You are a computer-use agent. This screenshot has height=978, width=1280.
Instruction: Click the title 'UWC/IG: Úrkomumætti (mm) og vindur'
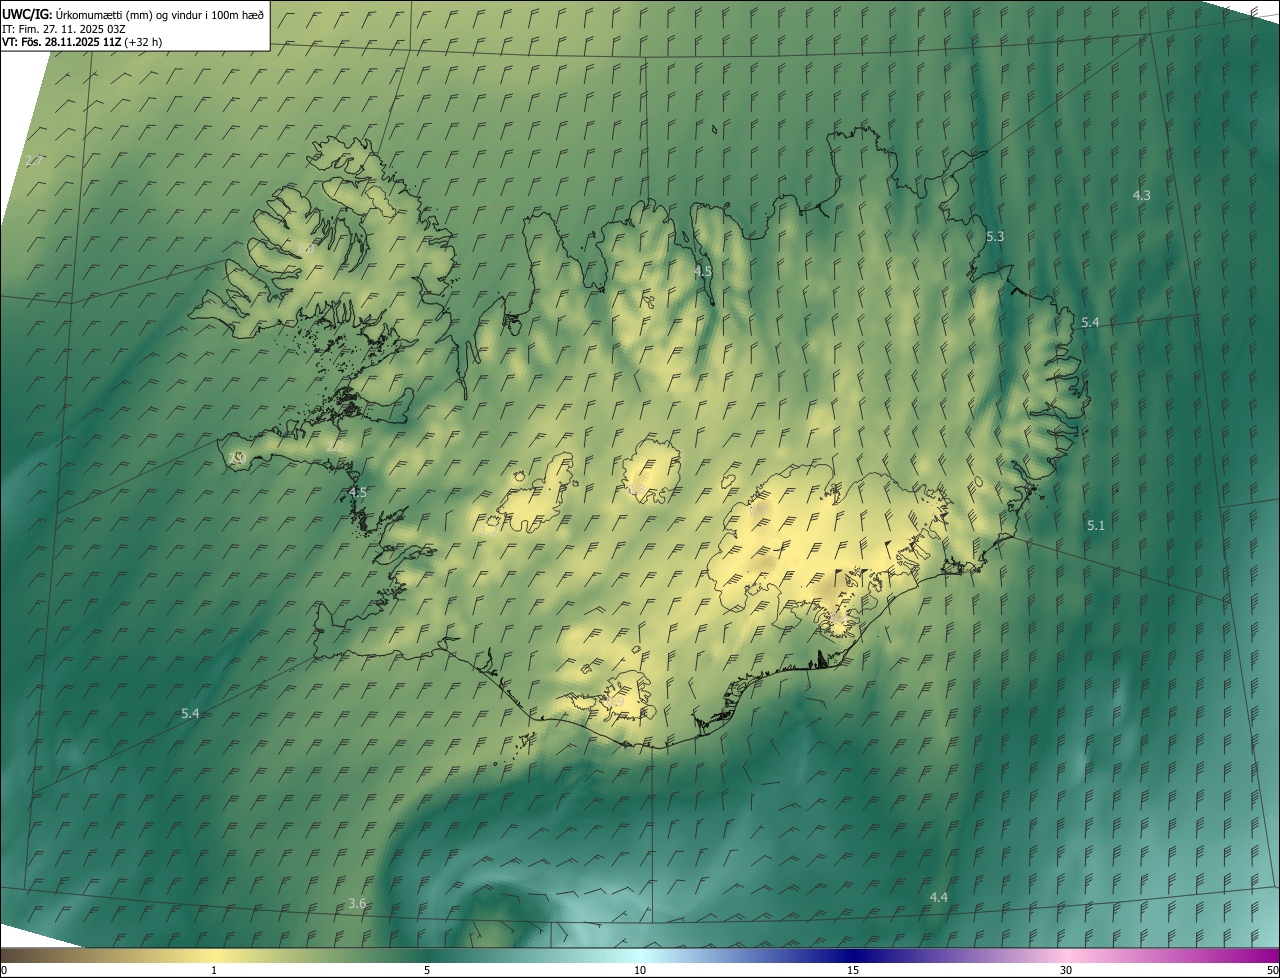133,14
